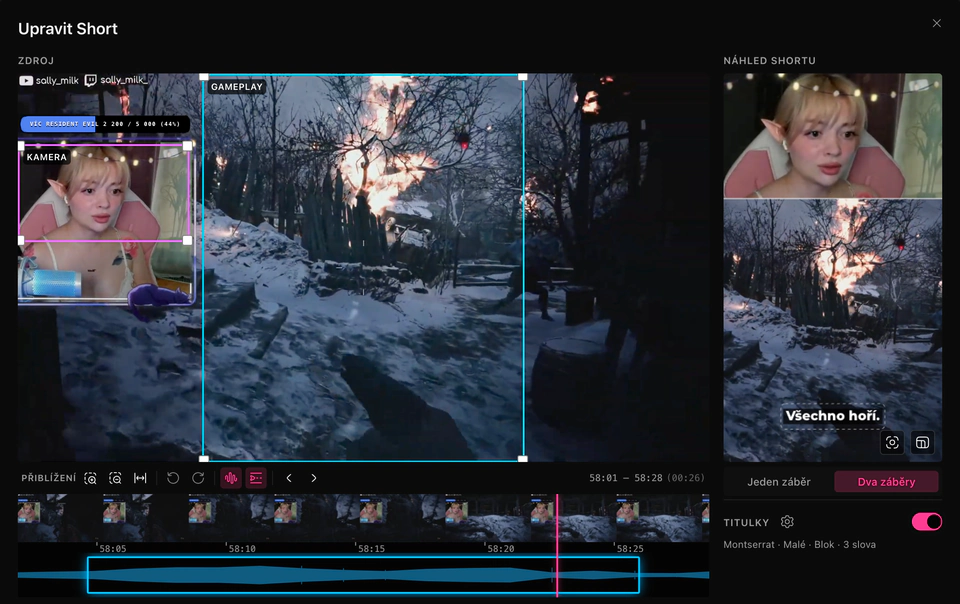The height and width of the screenshot is (604, 960).
Task: Click the 58:10 timeline marker
Action: point(242,549)
